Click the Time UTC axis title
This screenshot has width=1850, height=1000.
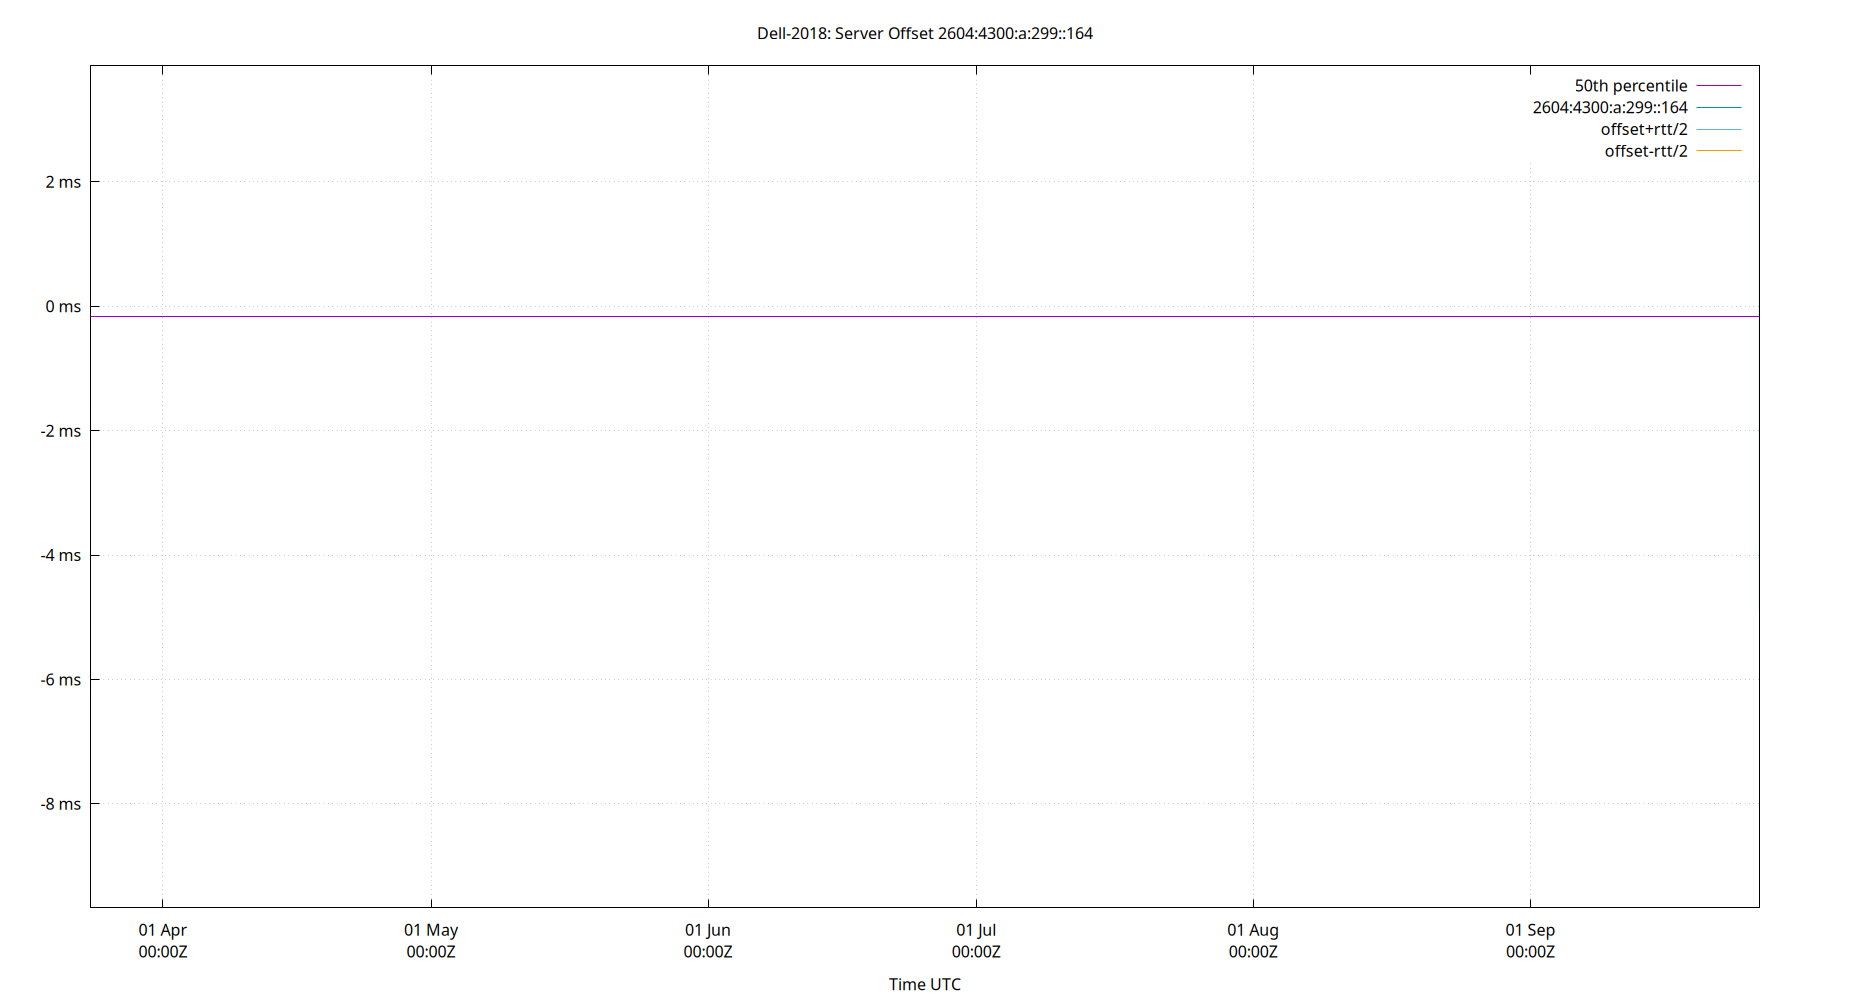point(925,984)
